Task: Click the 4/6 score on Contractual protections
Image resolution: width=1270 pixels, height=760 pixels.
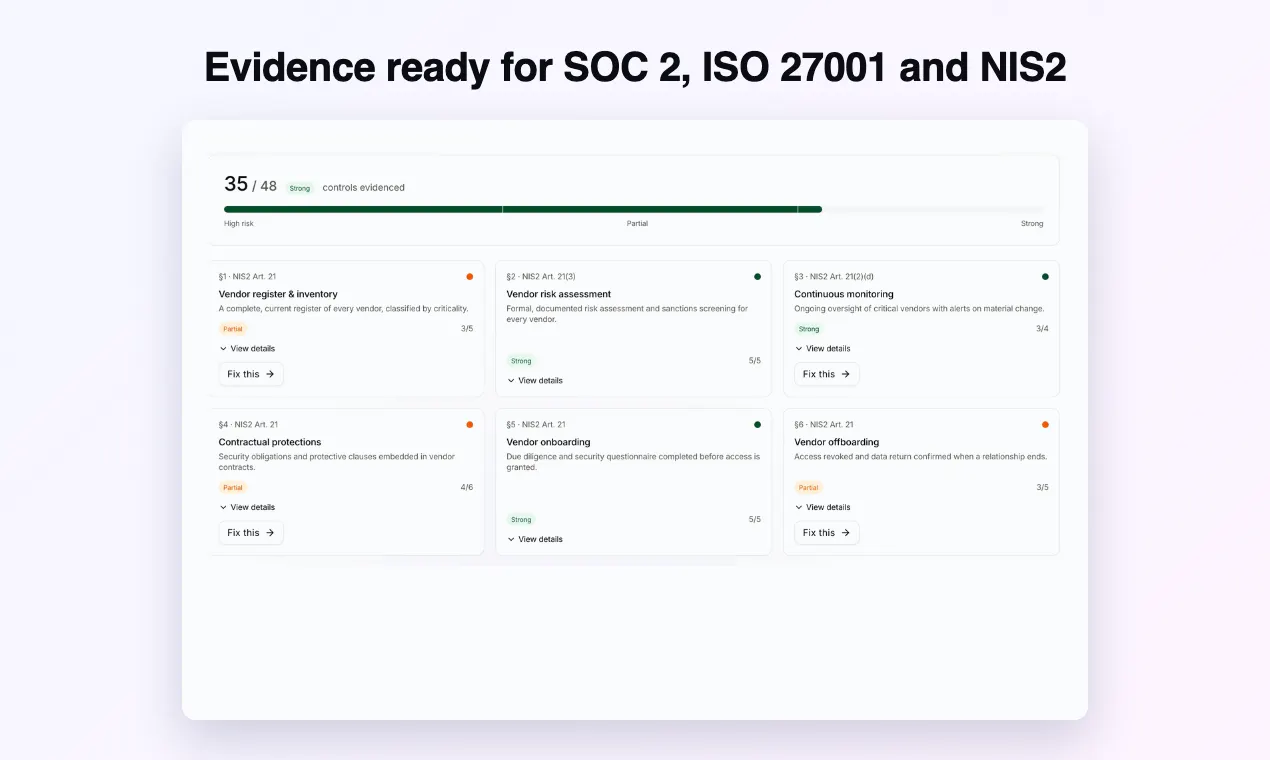Action: 467,488
